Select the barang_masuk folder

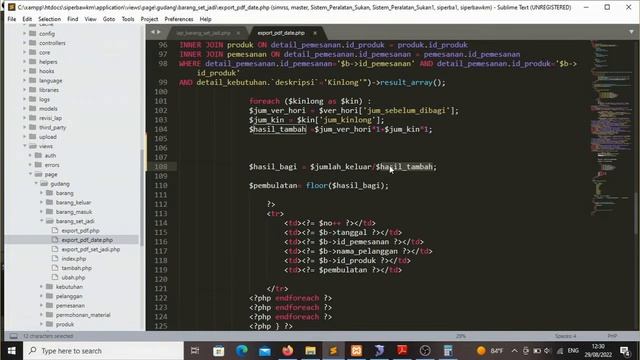click(73, 212)
